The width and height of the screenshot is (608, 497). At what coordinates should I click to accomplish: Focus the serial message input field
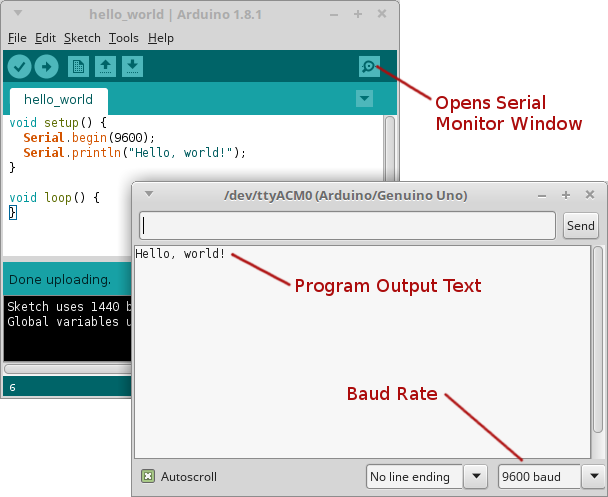click(347, 226)
